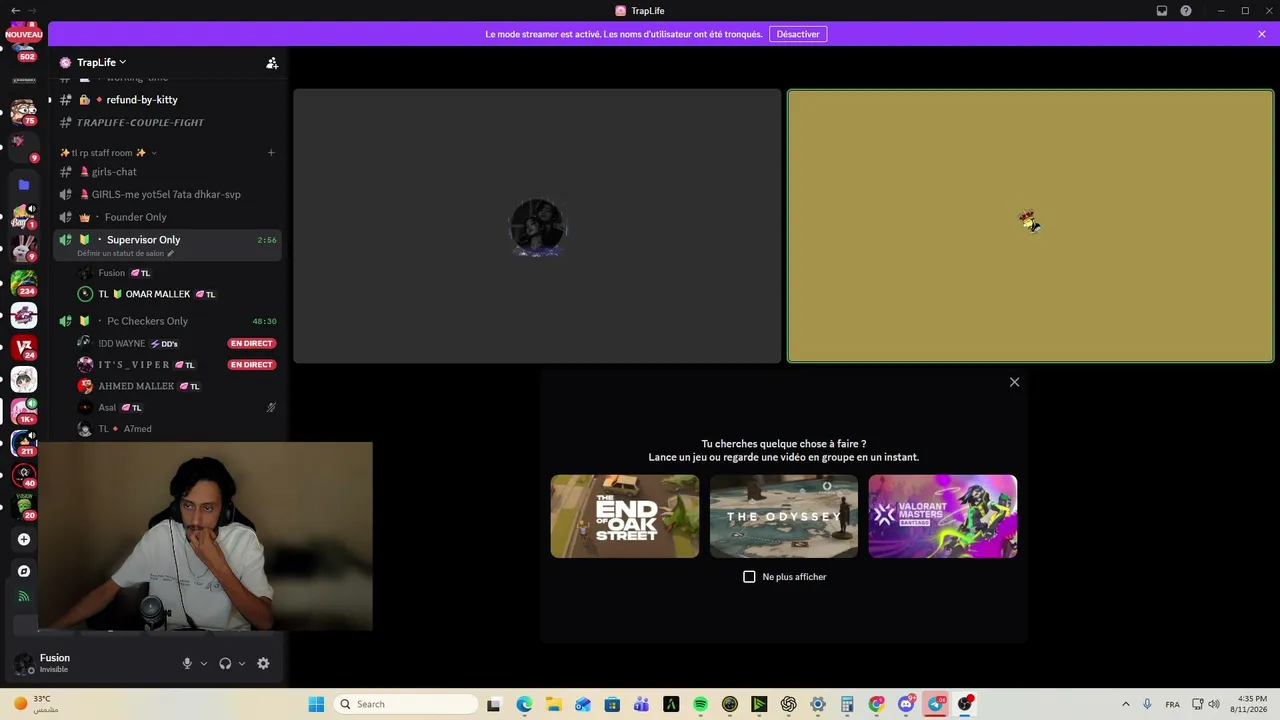Image resolution: width=1280 pixels, height=720 pixels.
Task: Add a channel to tl rp staff room
Action: click(x=271, y=153)
